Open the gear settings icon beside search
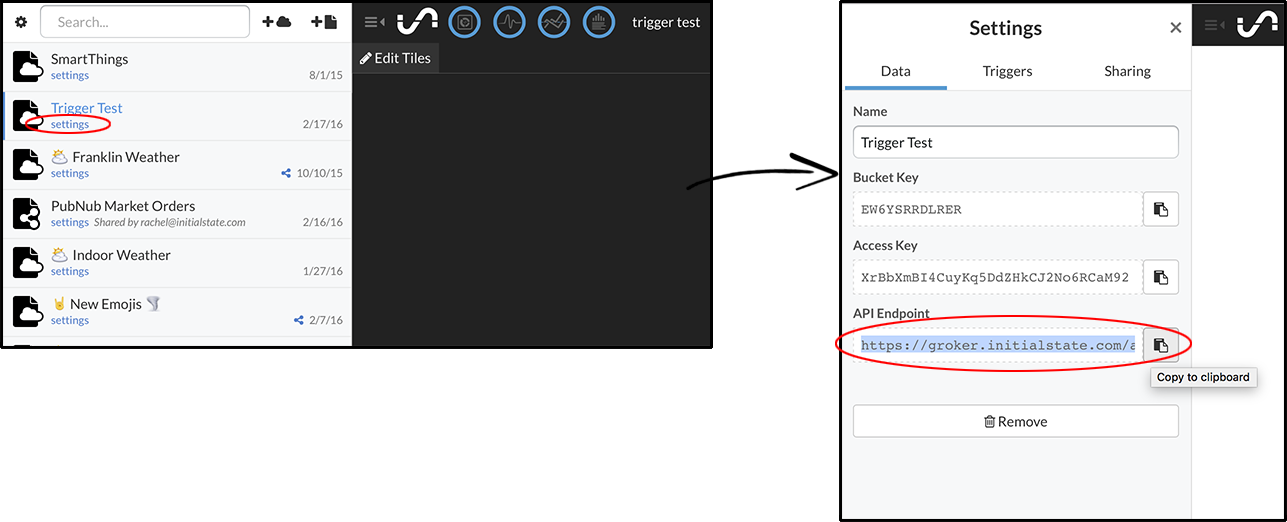The image size is (1287, 522). (21, 22)
